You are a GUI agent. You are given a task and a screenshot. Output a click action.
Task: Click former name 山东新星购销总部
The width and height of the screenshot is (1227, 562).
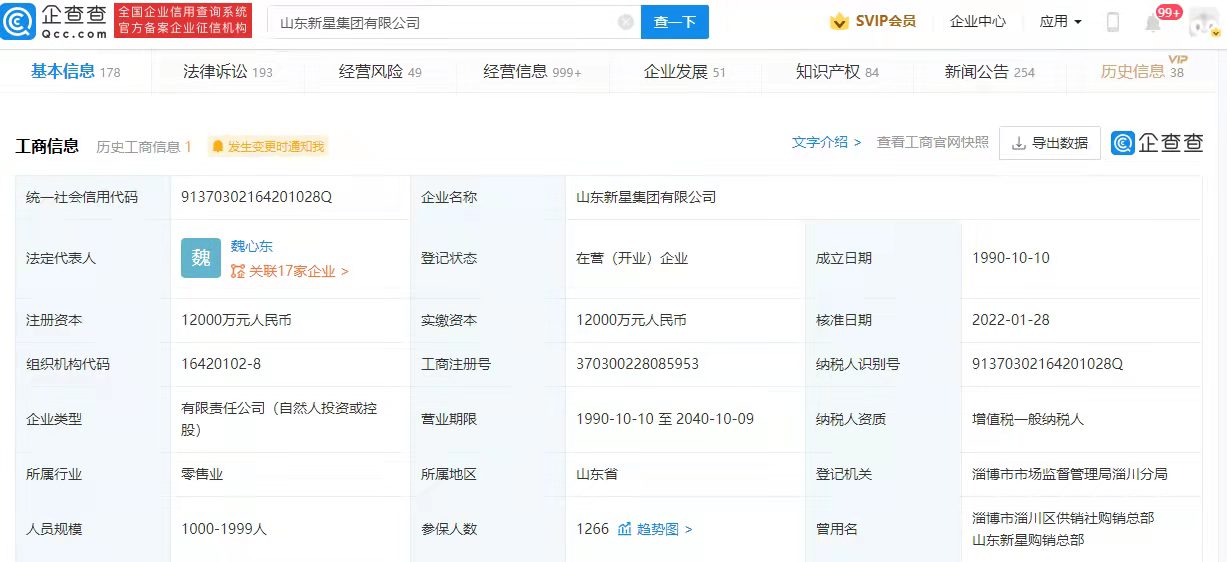click(1028, 540)
